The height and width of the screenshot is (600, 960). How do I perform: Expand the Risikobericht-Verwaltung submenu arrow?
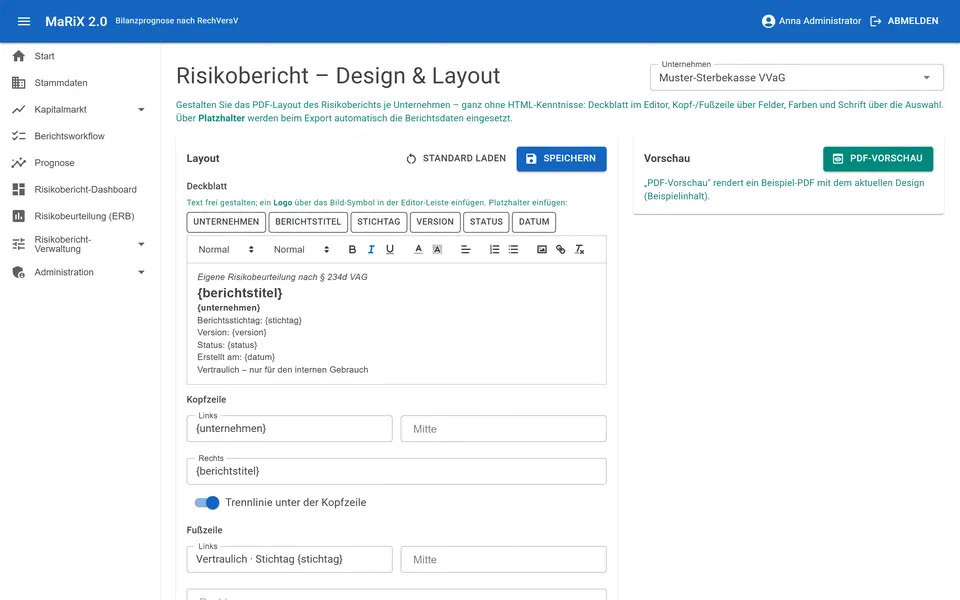click(141, 244)
